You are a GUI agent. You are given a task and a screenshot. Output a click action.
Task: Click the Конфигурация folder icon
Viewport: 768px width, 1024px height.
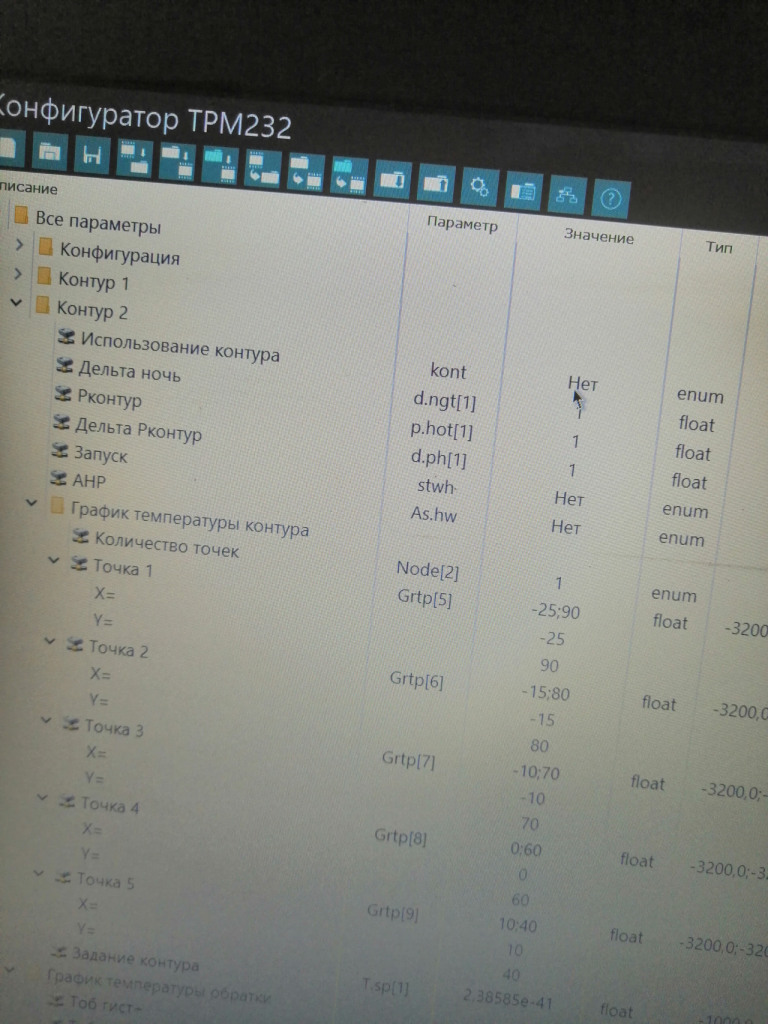(x=45, y=246)
